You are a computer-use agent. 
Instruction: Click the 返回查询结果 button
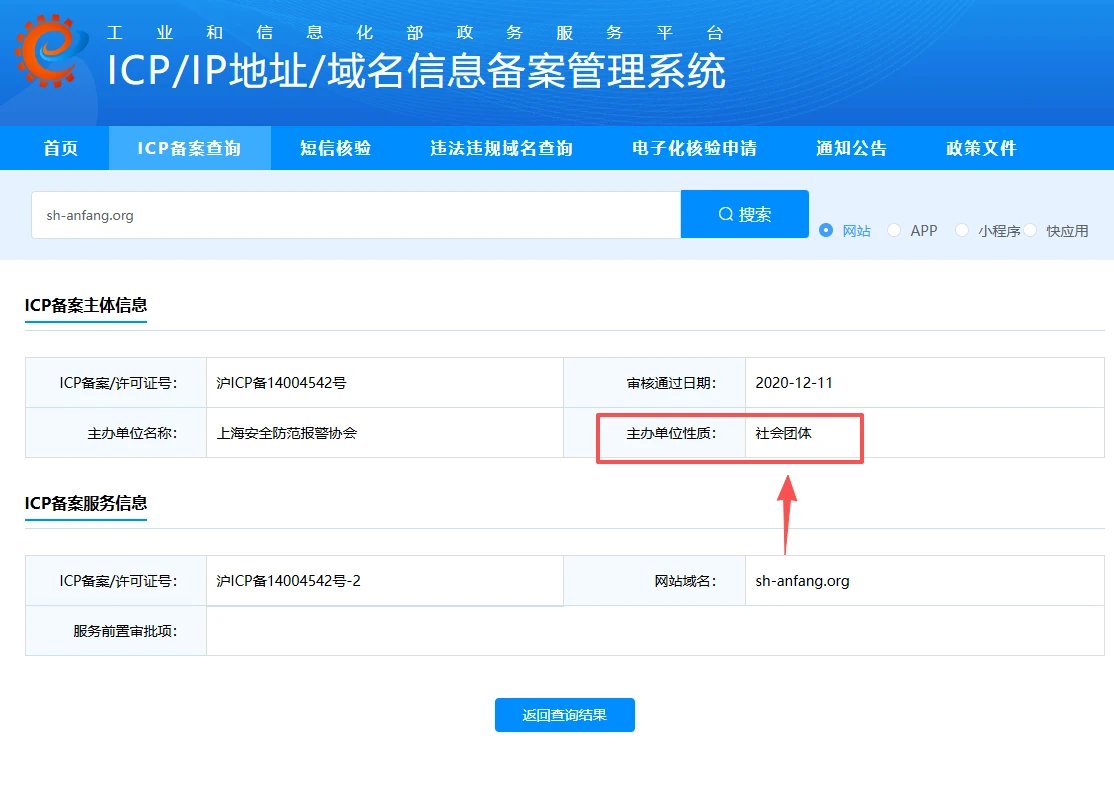click(565, 715)
